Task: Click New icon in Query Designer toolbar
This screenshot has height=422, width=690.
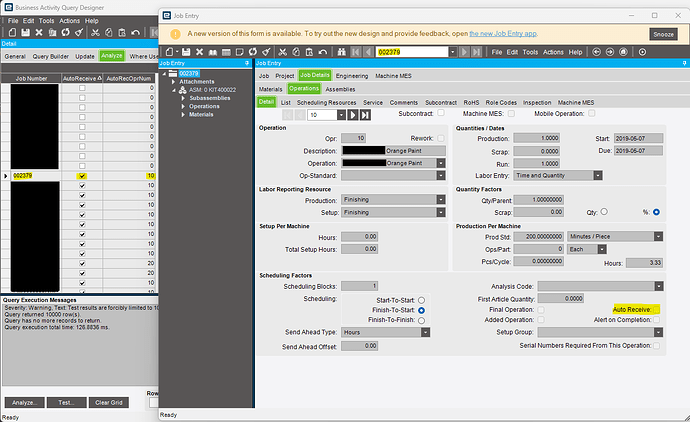Action: (x=12, y=32)
